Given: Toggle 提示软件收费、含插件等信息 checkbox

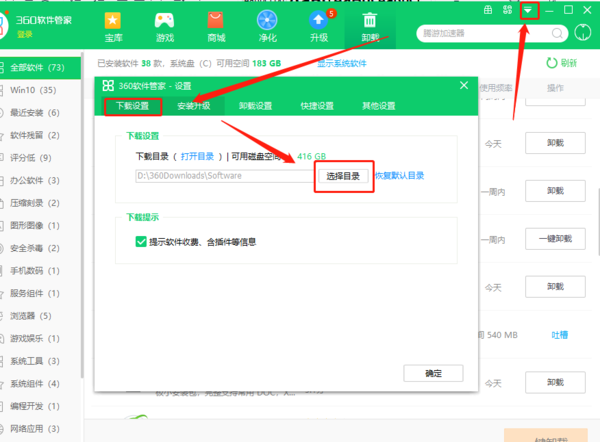Looking at the screenshot, I should [141, 241].
